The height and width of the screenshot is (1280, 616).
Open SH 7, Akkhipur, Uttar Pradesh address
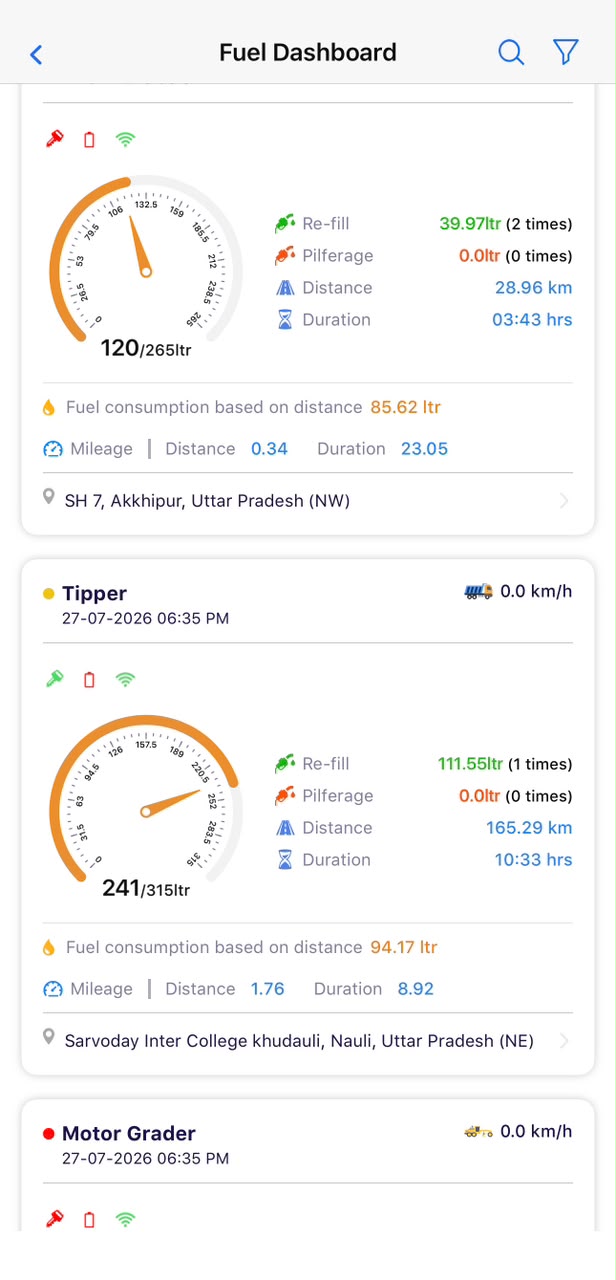(207, 501)
